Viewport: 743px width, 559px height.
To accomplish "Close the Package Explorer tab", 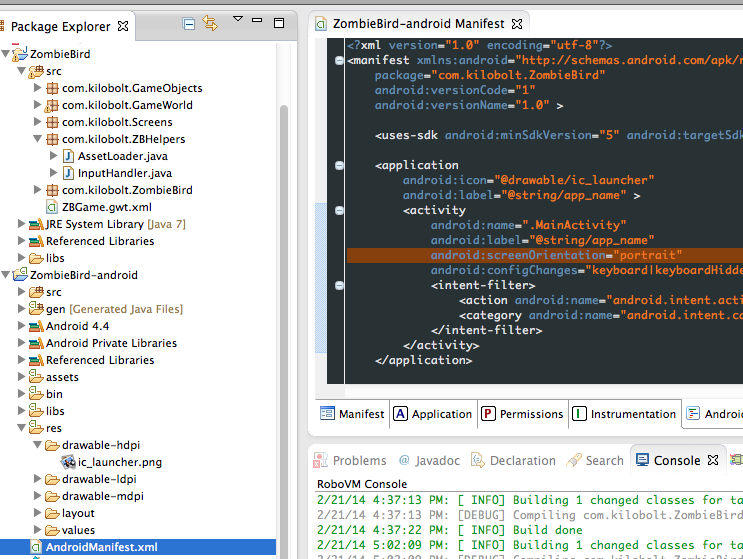I will click(123, 26).
